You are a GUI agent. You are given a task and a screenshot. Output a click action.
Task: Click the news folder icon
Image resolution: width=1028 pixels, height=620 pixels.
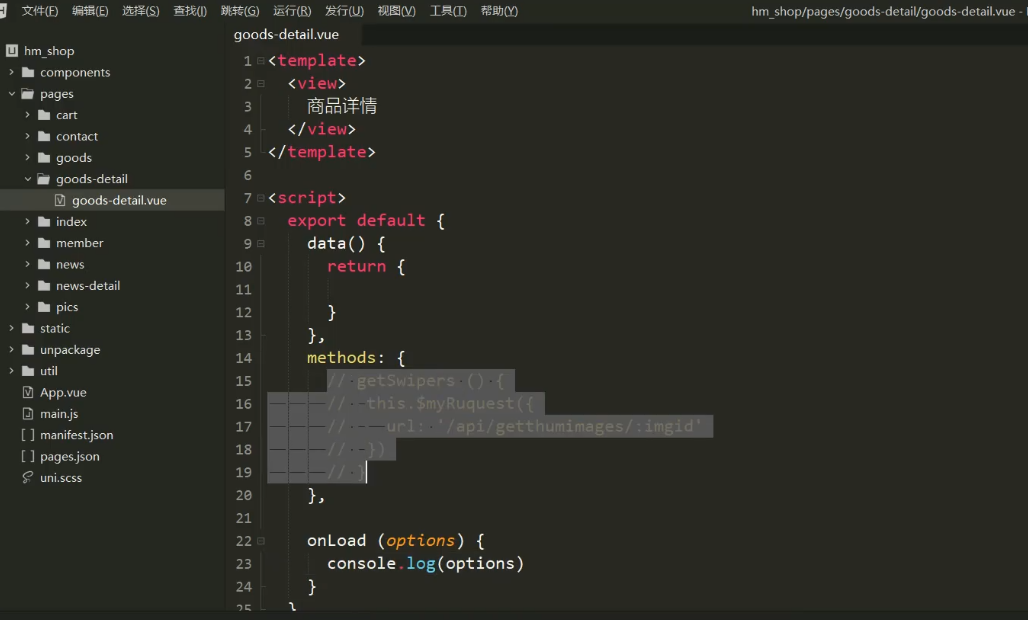point(44,264)
